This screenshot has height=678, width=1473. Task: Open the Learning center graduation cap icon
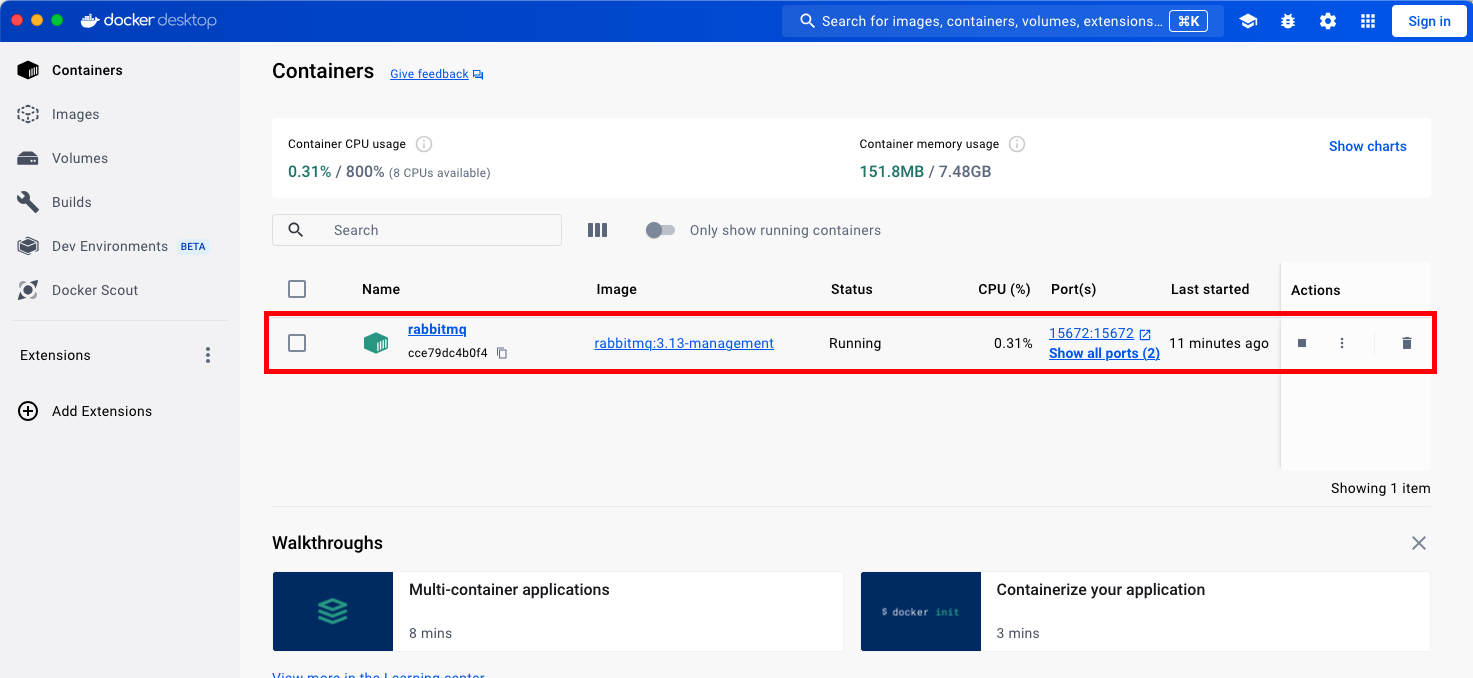(1248, 21)
